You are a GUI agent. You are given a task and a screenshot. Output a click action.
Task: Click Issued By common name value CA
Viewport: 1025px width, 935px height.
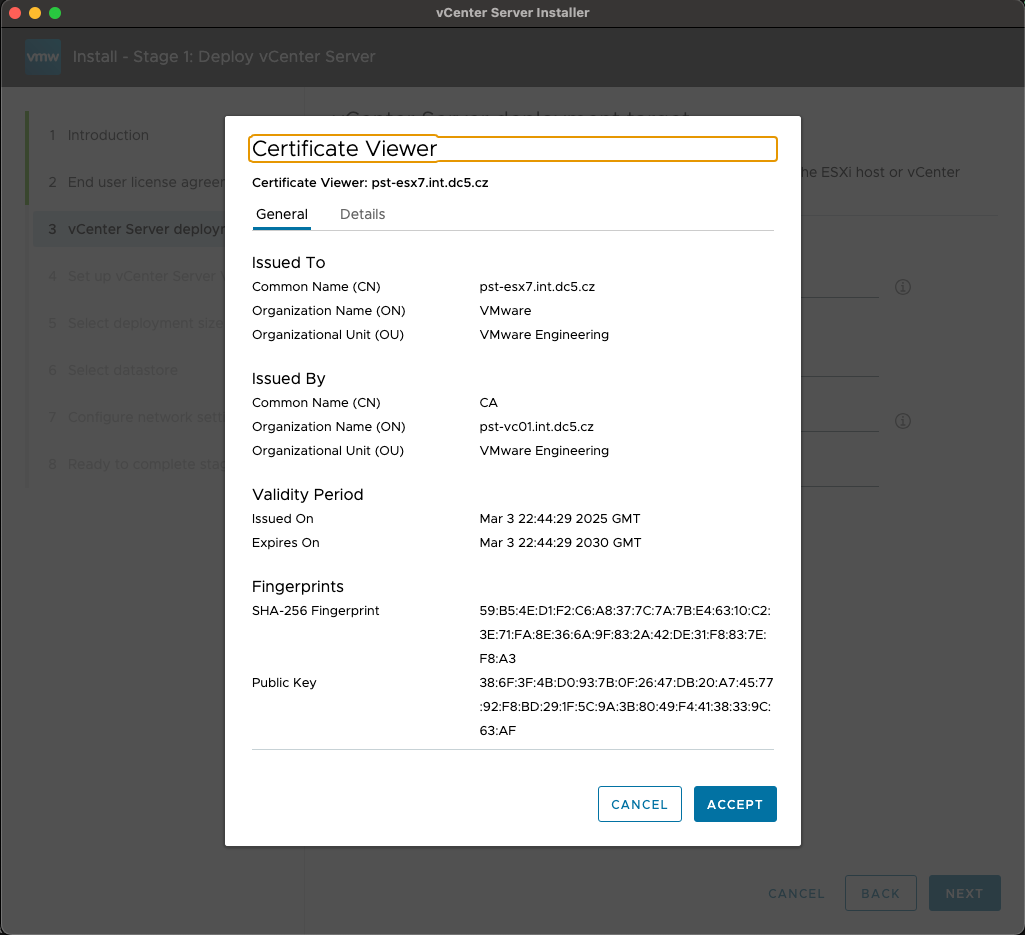coord(488,403)
